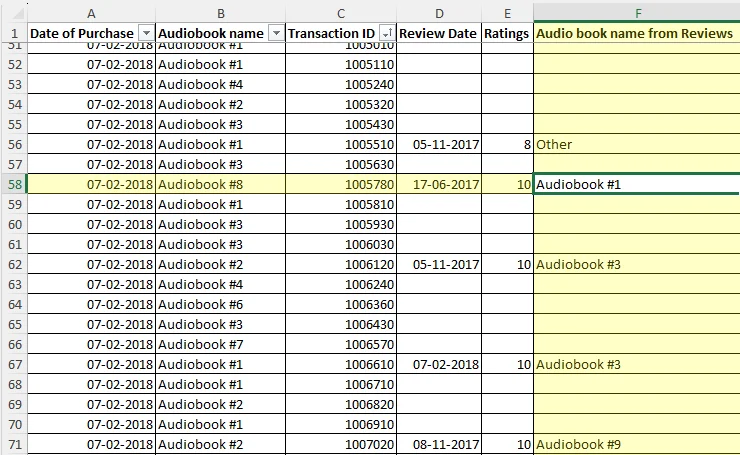Image resolution: width=740 pixels, height=455 pixels.
Task: Select Transaction ID 1005930
Action: (x=341, y=224)
